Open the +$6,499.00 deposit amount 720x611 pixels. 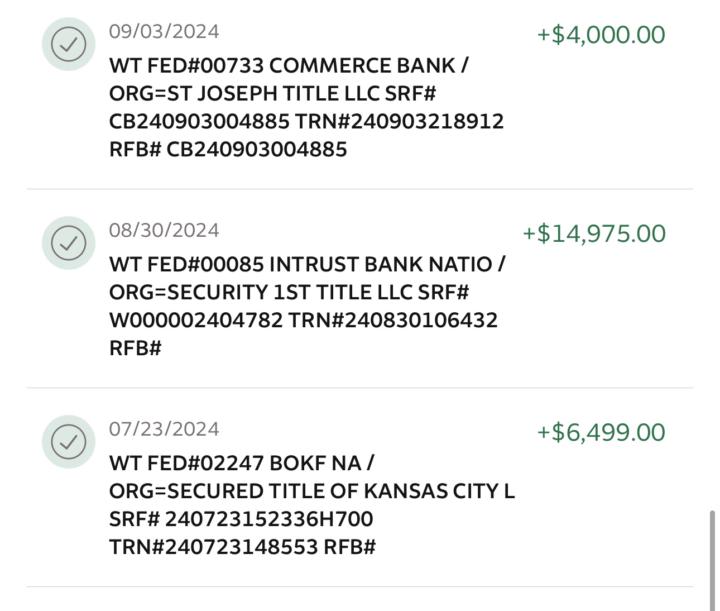(601, 432)
